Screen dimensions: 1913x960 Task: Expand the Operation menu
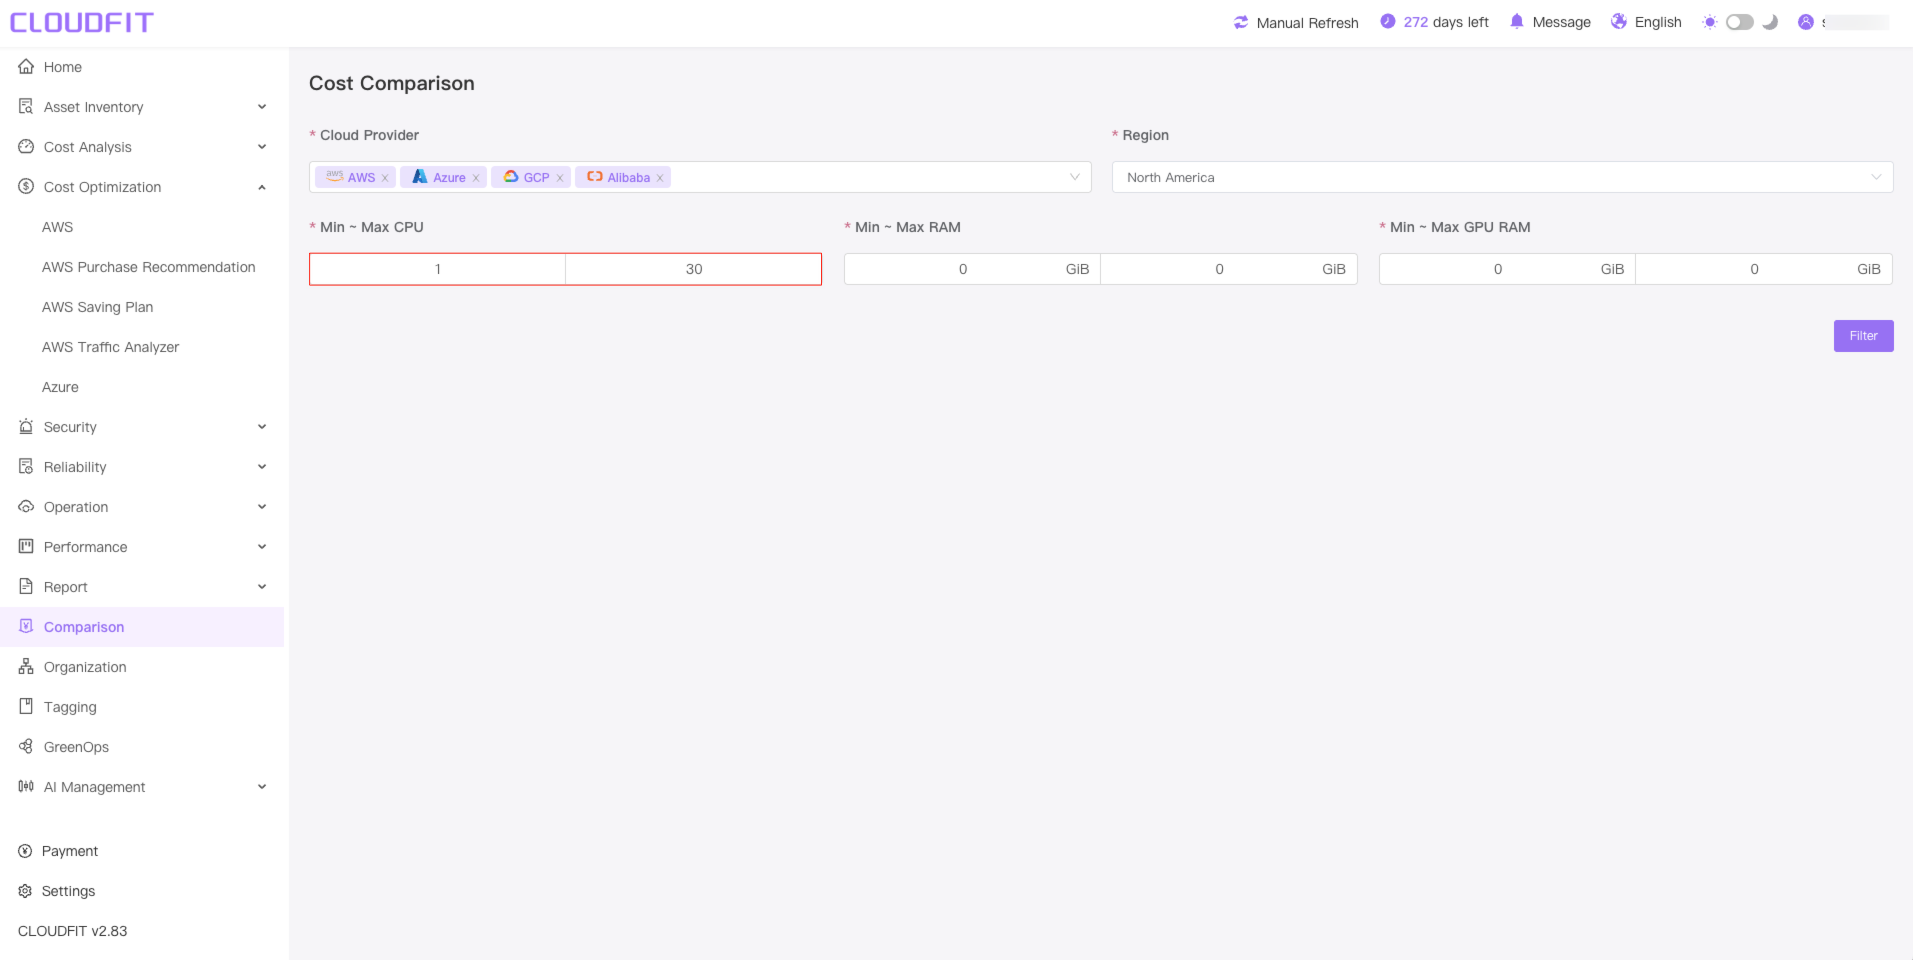[262, 507]
